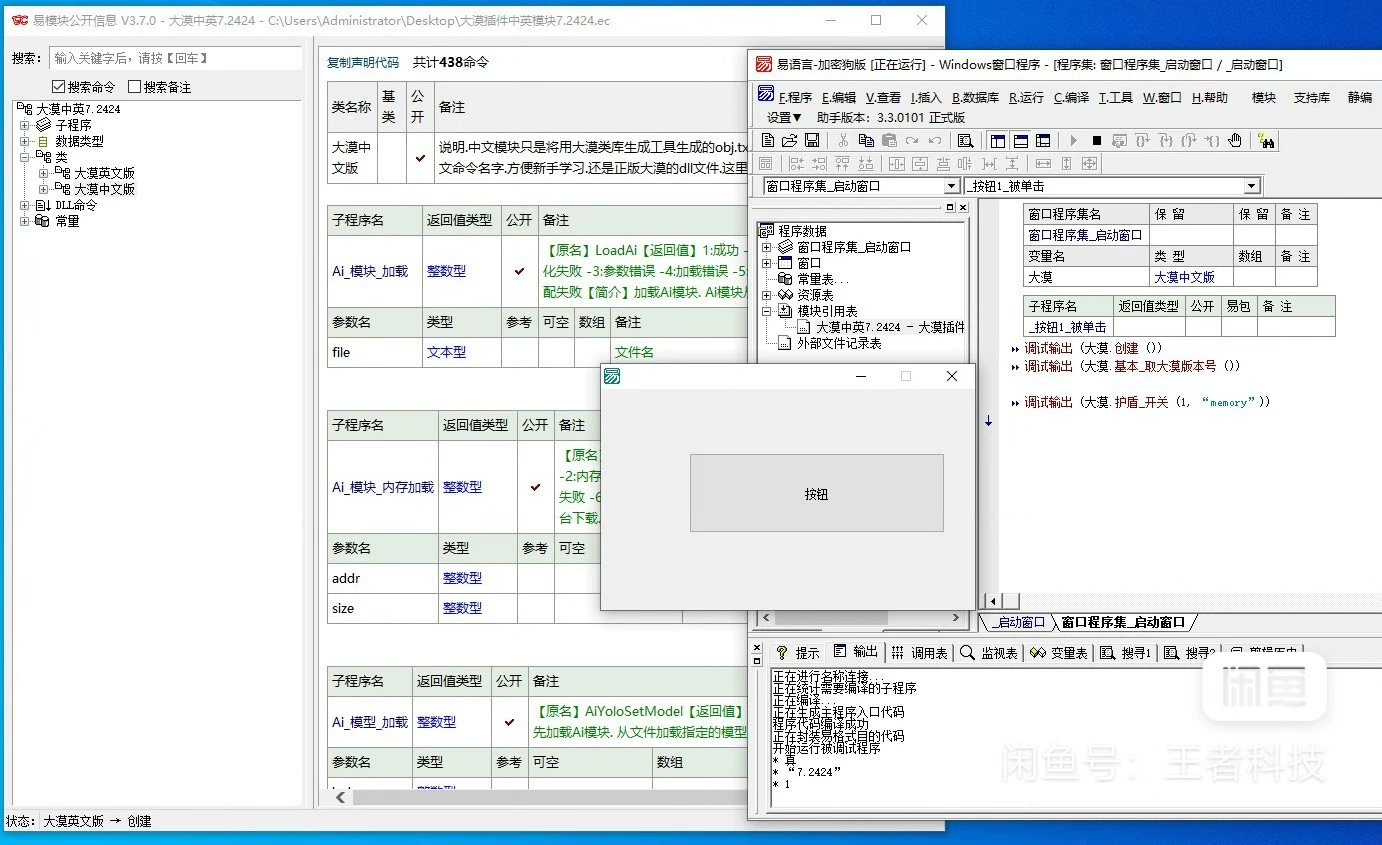The width and height of the screenshot is (1382, 845).
Task: Expand the 资源表 node in program tree
Action: [767, 295]
